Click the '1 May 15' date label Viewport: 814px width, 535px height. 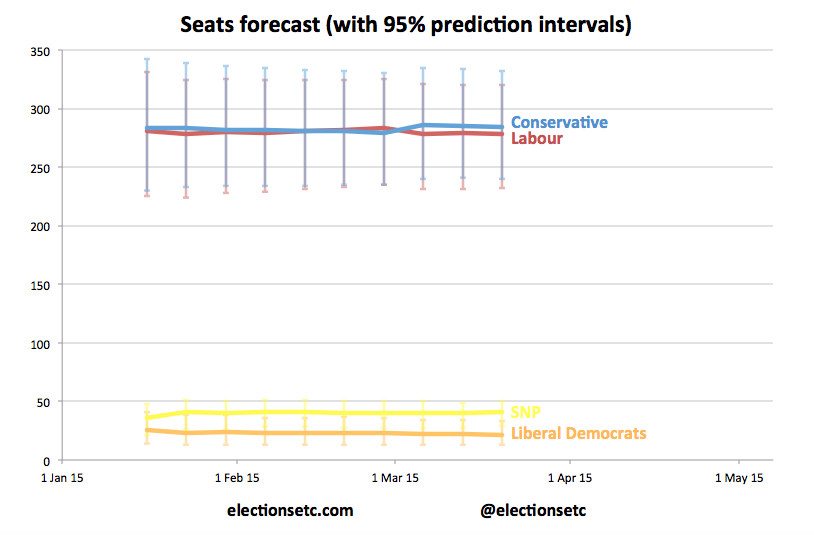(738, 478)
